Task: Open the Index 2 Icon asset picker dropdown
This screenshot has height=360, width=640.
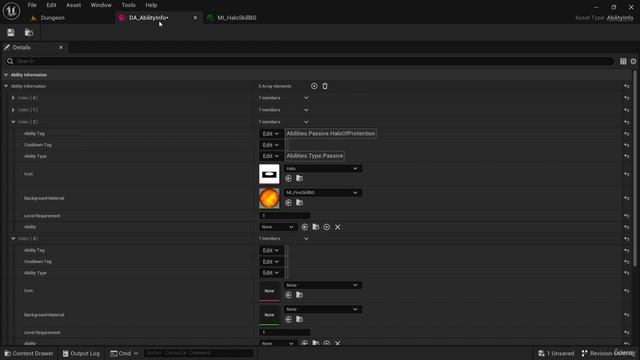Action: point(323,169)
